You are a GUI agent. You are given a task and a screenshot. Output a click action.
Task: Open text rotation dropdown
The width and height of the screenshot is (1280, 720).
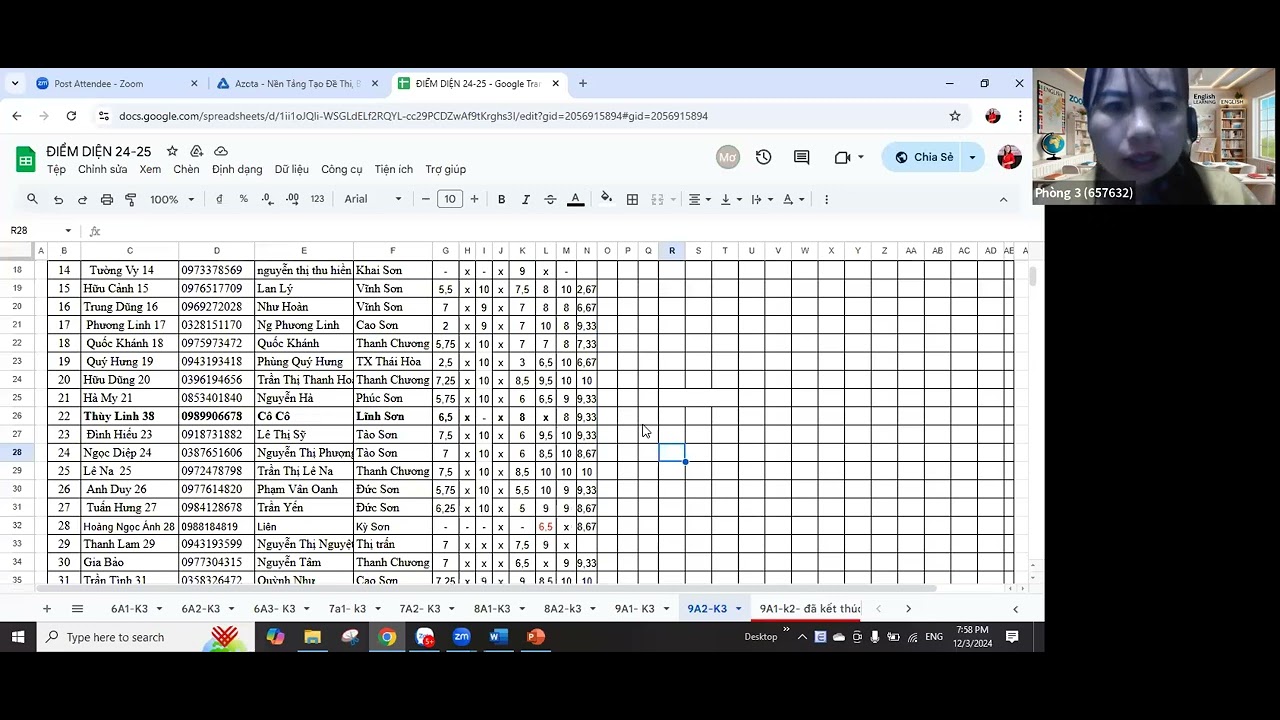coord(793,199)
